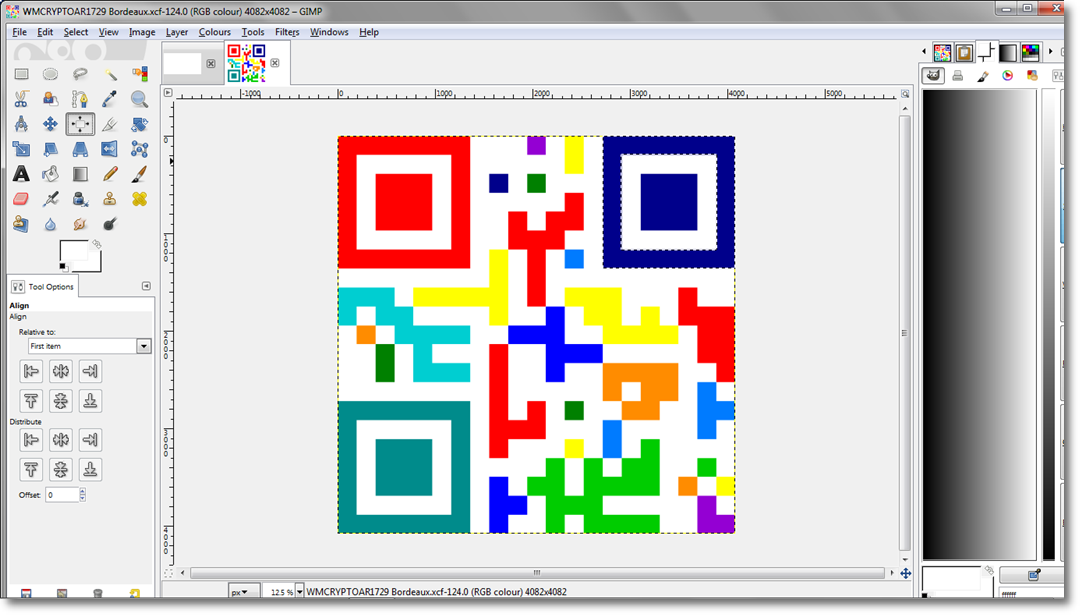This screenshot has width=1080, height=615.
Task: Distribute bottoms of targets
Action: tap(90, 470)
